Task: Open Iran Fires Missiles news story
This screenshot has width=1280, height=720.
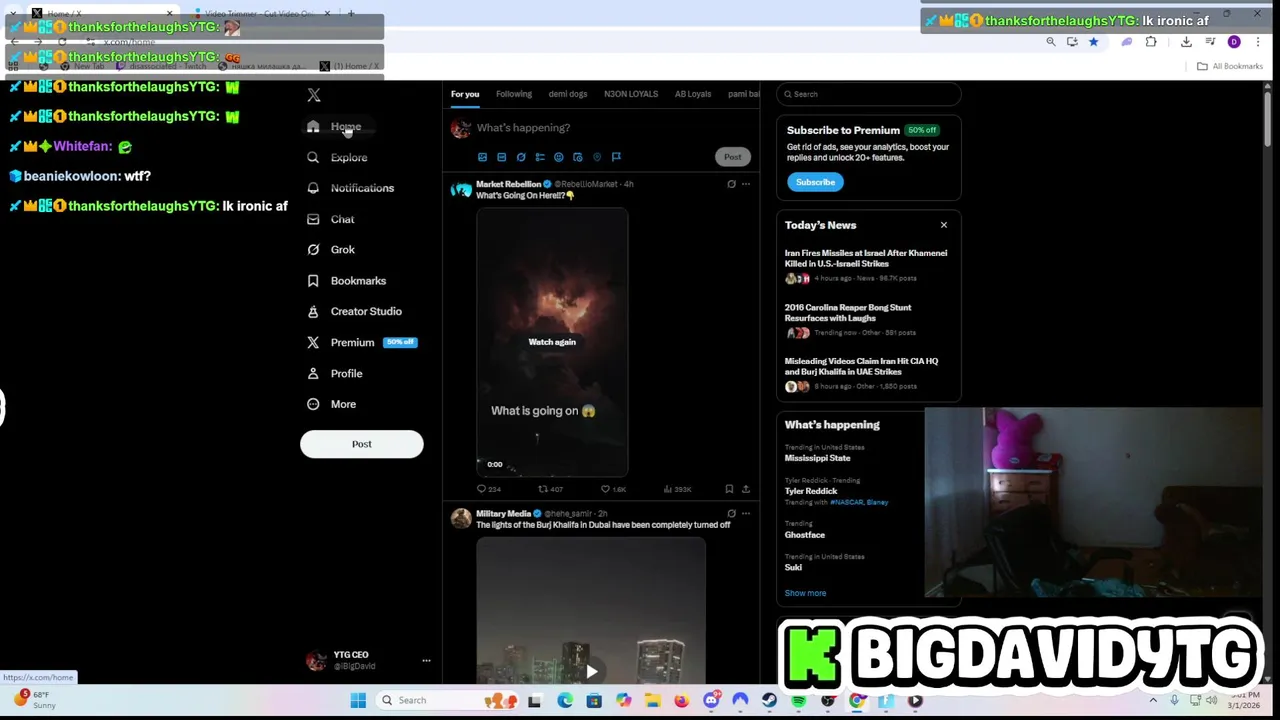Action: pyautogui.click(x=866, y=258)
